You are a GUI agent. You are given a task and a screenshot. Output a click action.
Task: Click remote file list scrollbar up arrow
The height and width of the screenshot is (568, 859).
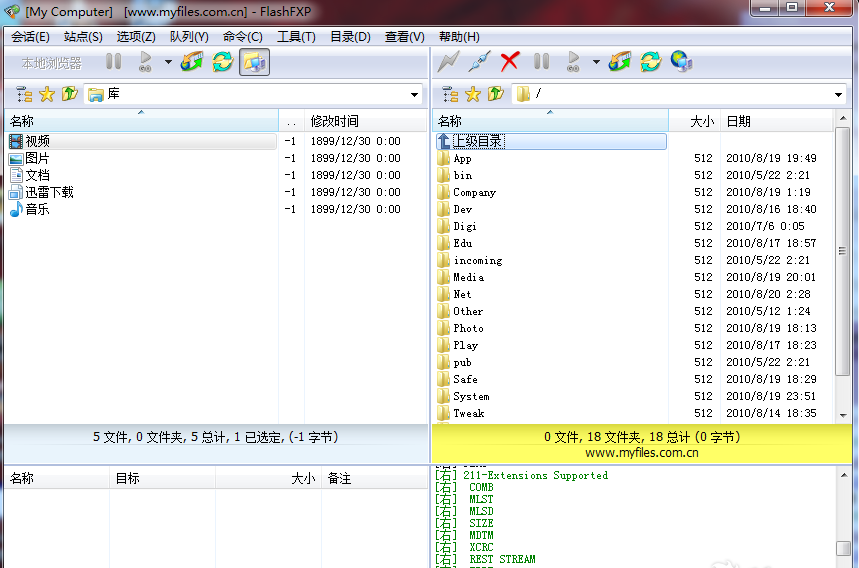(x=843, y=118)
